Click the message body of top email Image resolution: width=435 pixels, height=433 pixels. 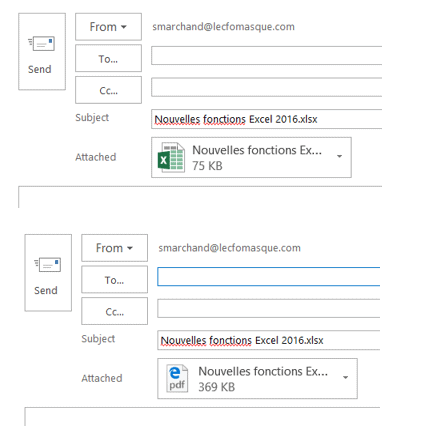(x=200, y=197)
